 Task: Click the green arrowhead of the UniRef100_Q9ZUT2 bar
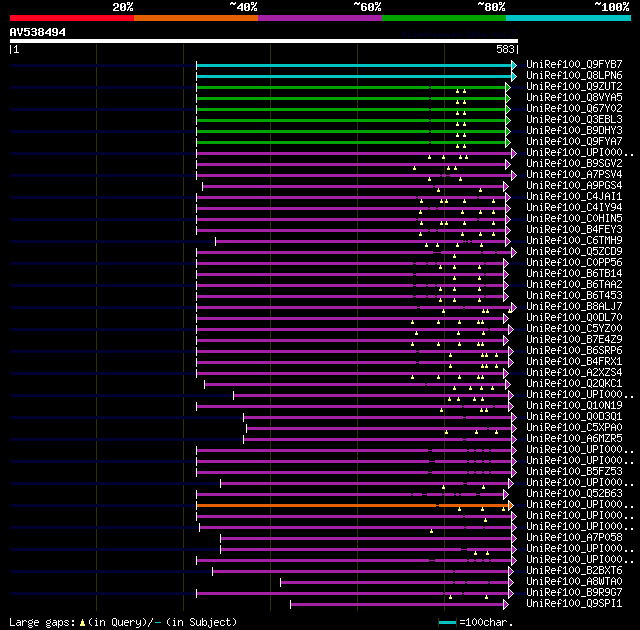[x=508, y=87]
